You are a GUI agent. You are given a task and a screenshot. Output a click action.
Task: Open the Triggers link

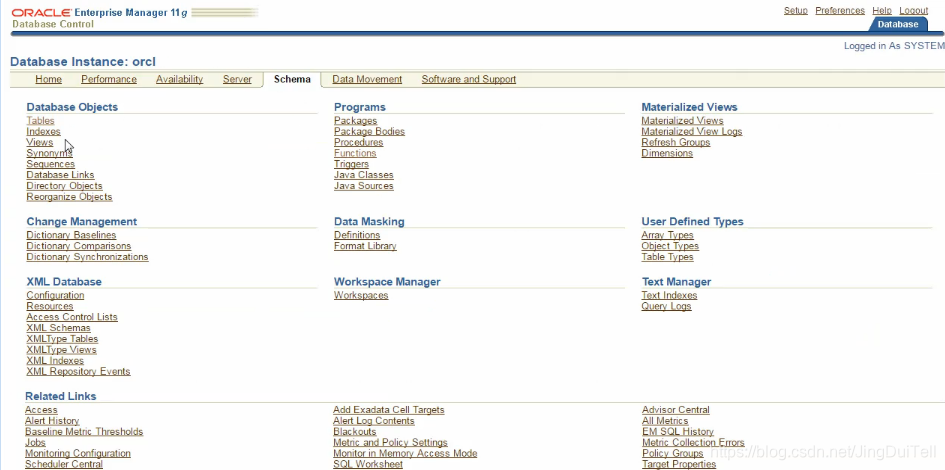pyautogui.click(x=351, y=164)
